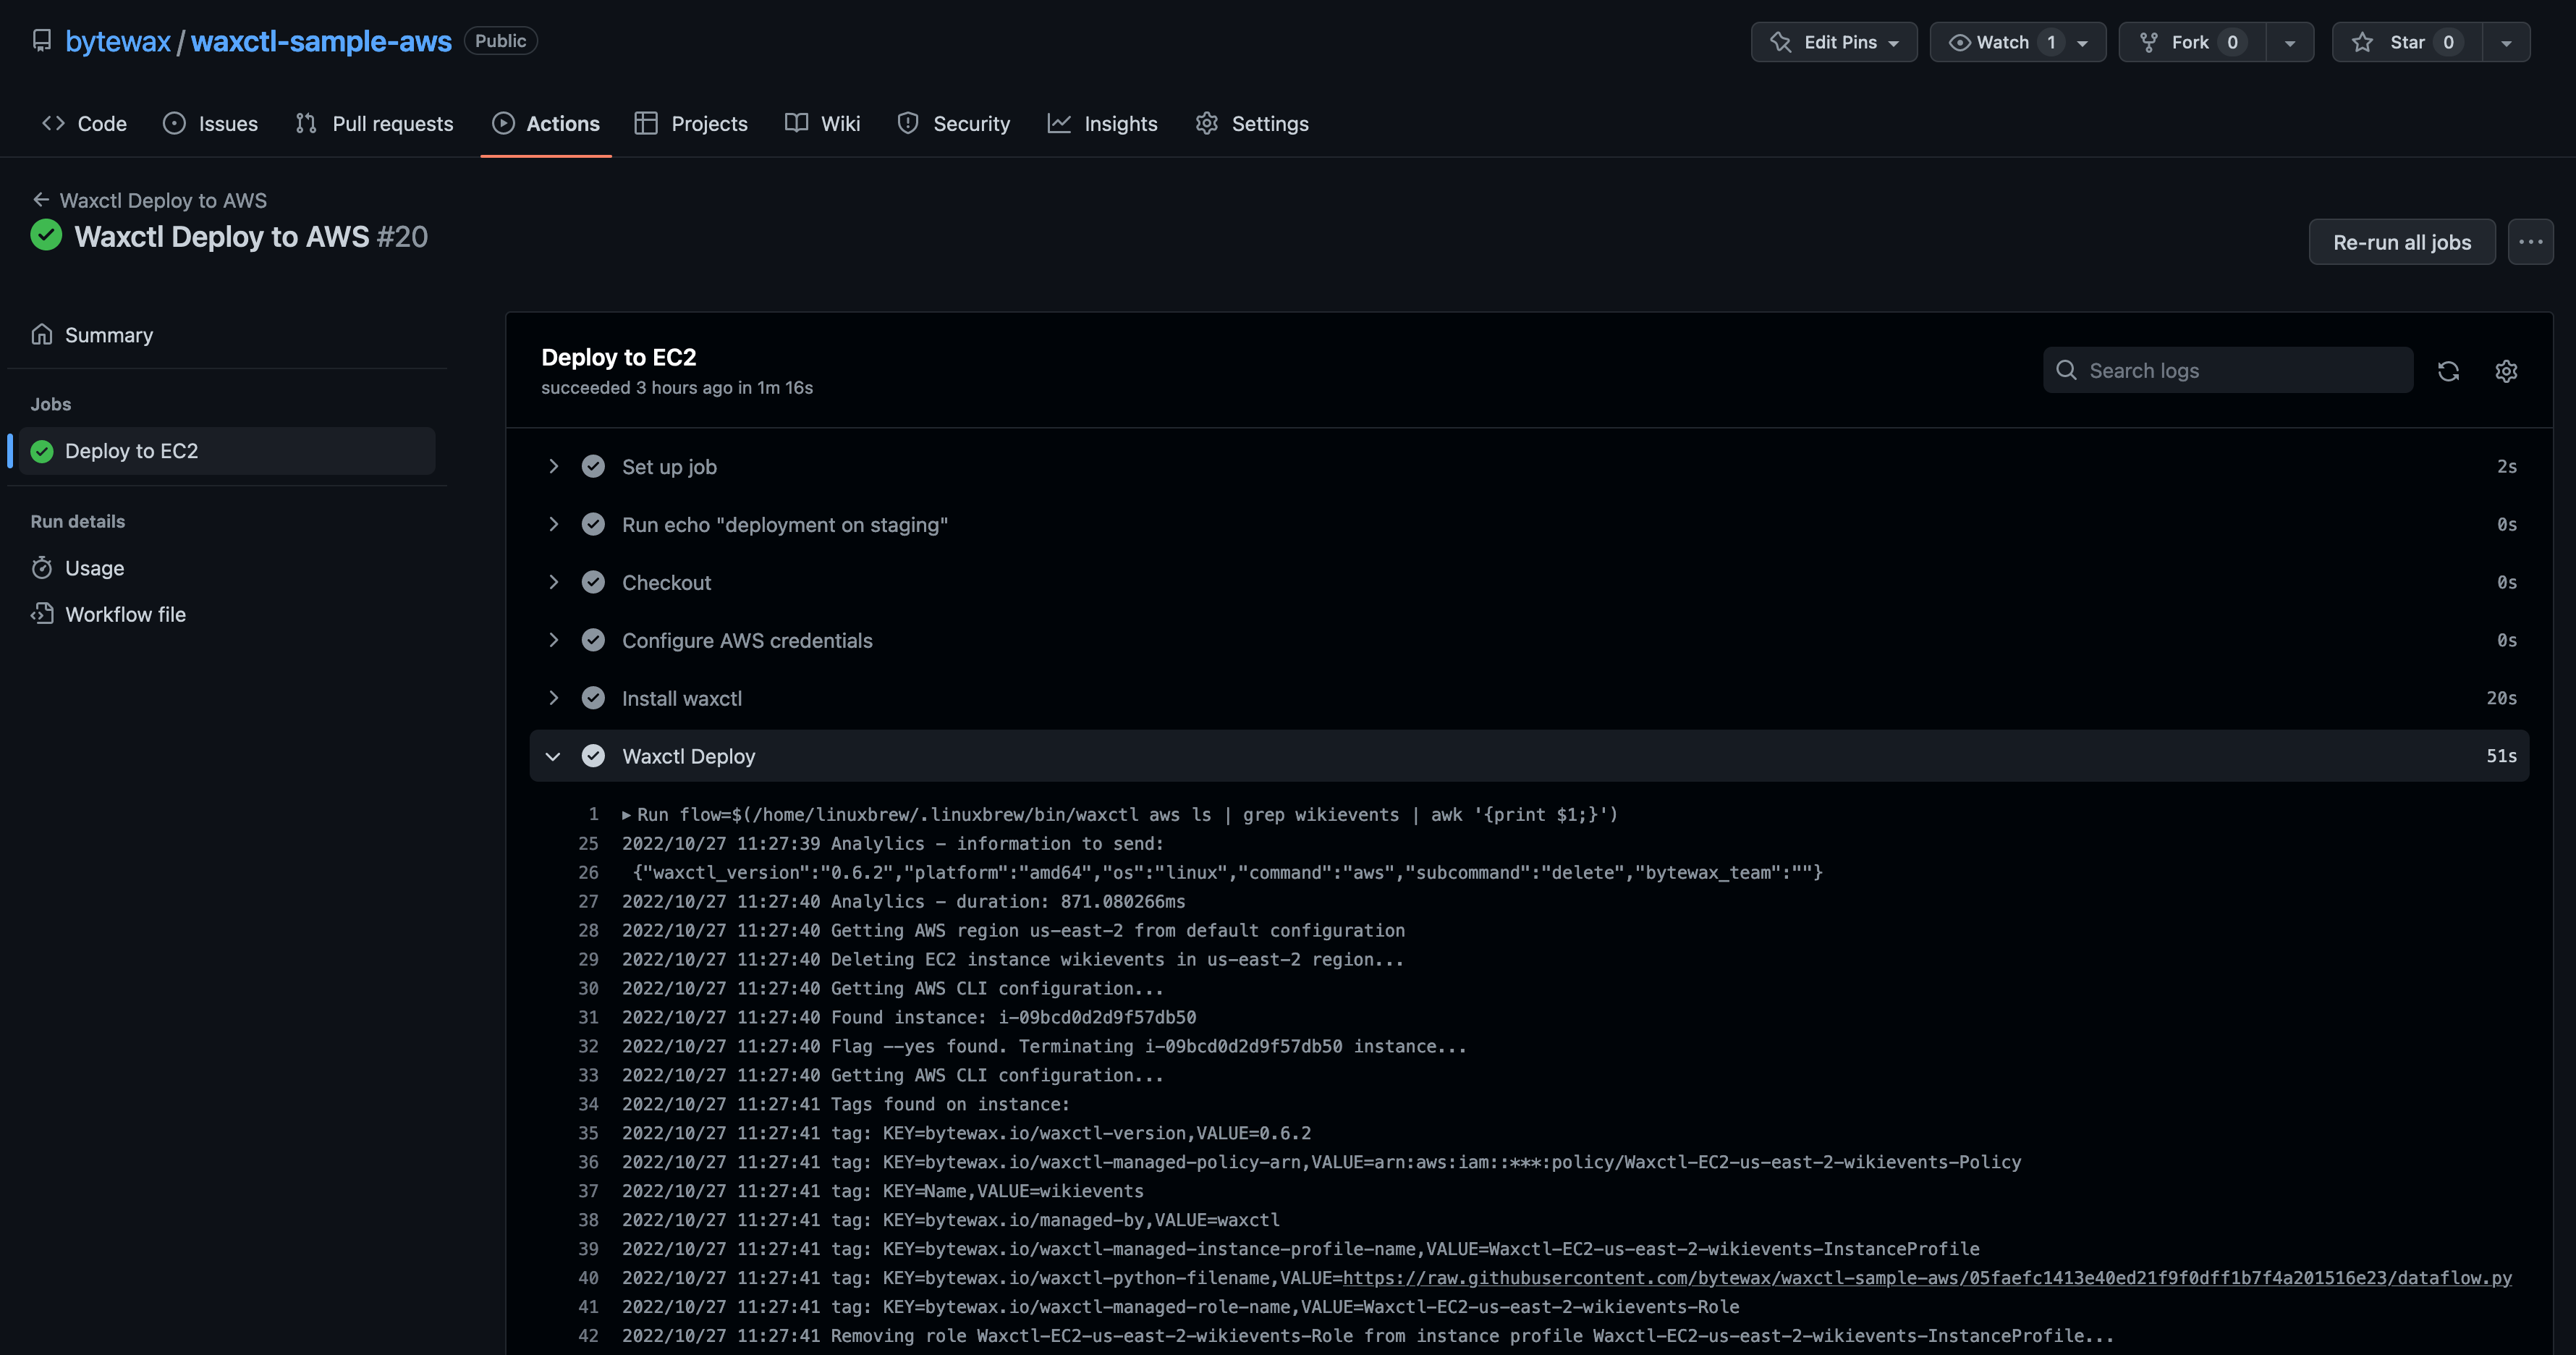Expand the Checkout step
The width and height of the screenshot is (2576, 1355).
(1529, 583)
